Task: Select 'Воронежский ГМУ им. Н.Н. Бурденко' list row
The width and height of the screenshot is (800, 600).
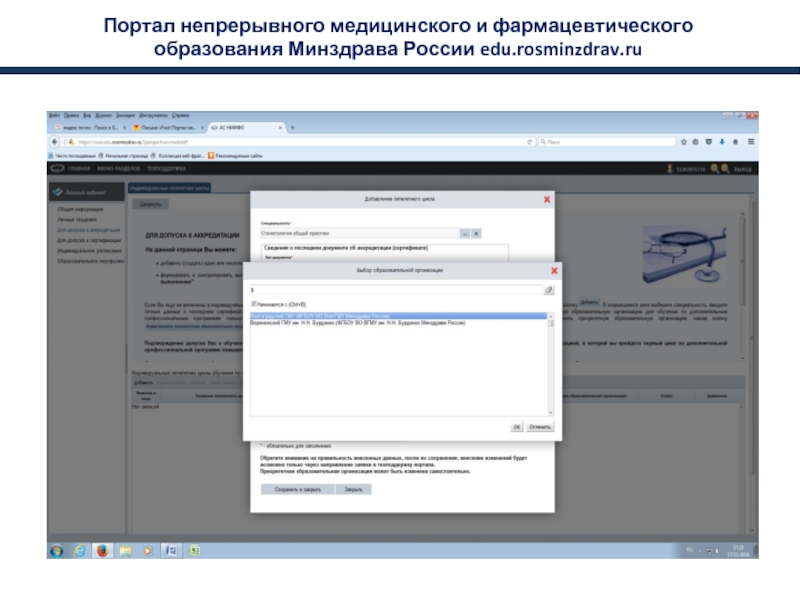Action: [x=398, y=323]
